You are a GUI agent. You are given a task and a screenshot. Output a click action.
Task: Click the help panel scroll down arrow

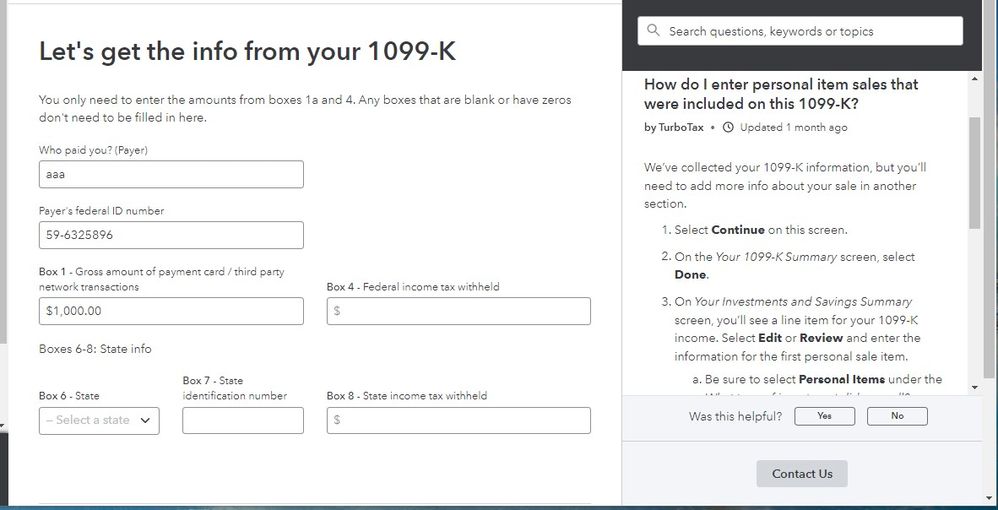975,387
